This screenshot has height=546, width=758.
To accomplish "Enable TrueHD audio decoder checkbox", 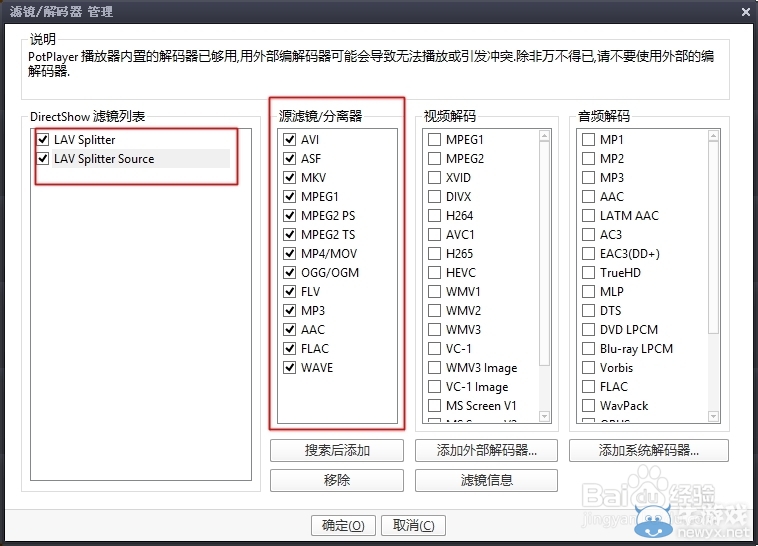I will point(588,273).
